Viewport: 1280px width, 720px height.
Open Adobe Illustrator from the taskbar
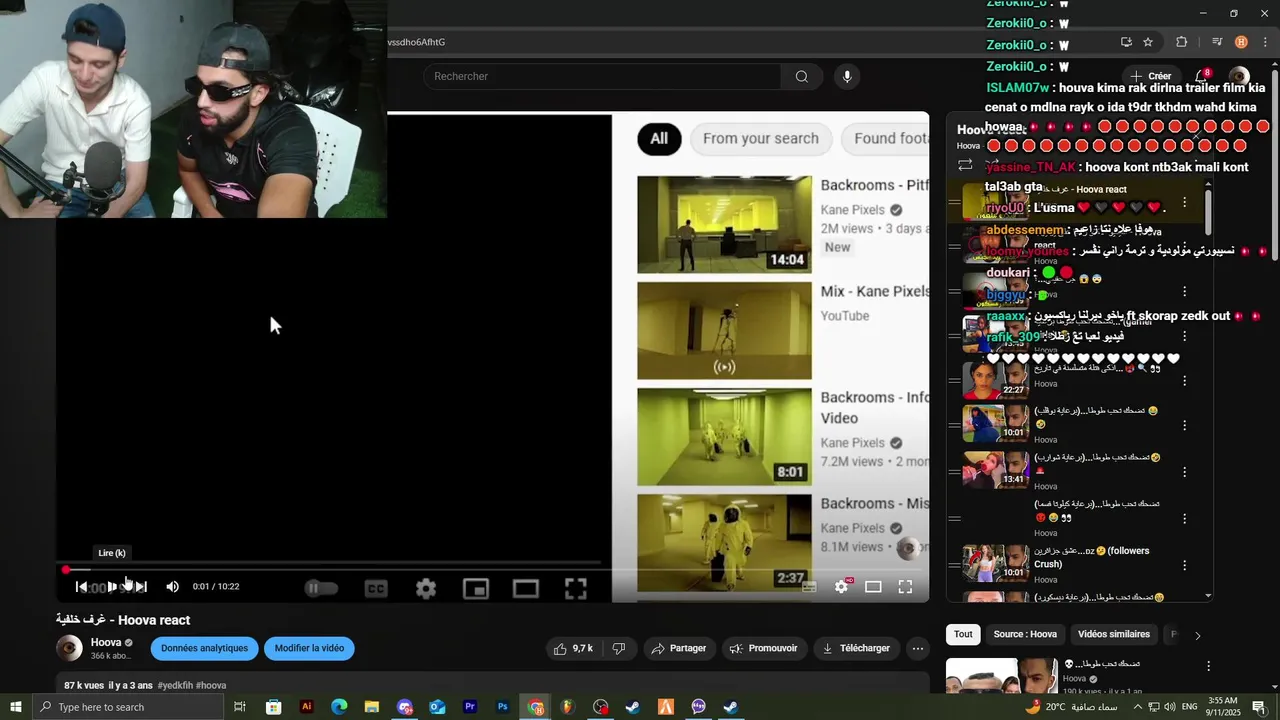307,707
